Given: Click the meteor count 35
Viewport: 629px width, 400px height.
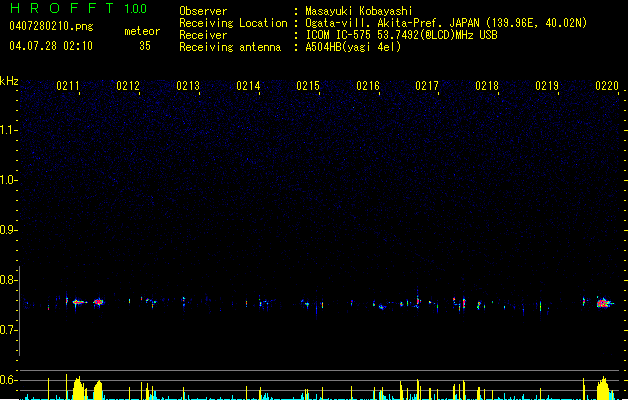Looking at the screenshot, I should [145, 46].
